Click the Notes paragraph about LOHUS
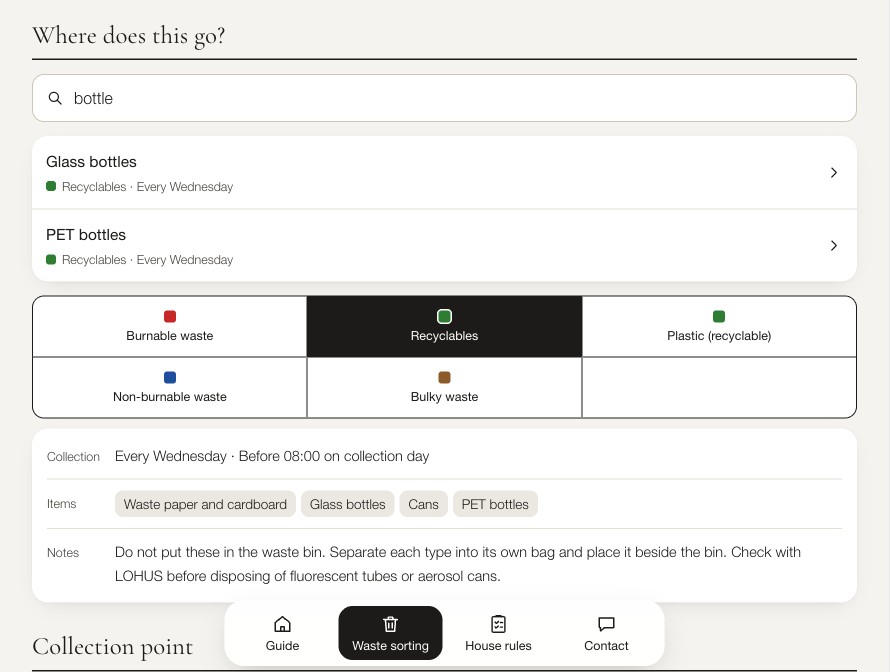 click(x=457, y=564)
